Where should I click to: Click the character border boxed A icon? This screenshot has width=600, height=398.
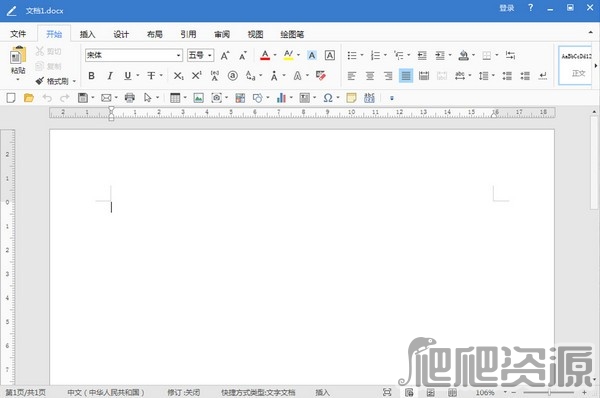tap(329, 55)
